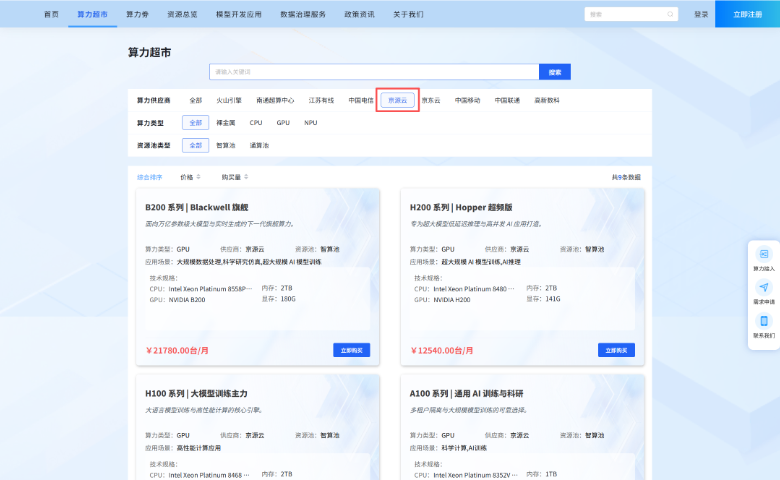The height and width of the screenshot is (480, 780).
Task: Toggle the 购买量 sort arrows
Action: (x=246, y=177)
